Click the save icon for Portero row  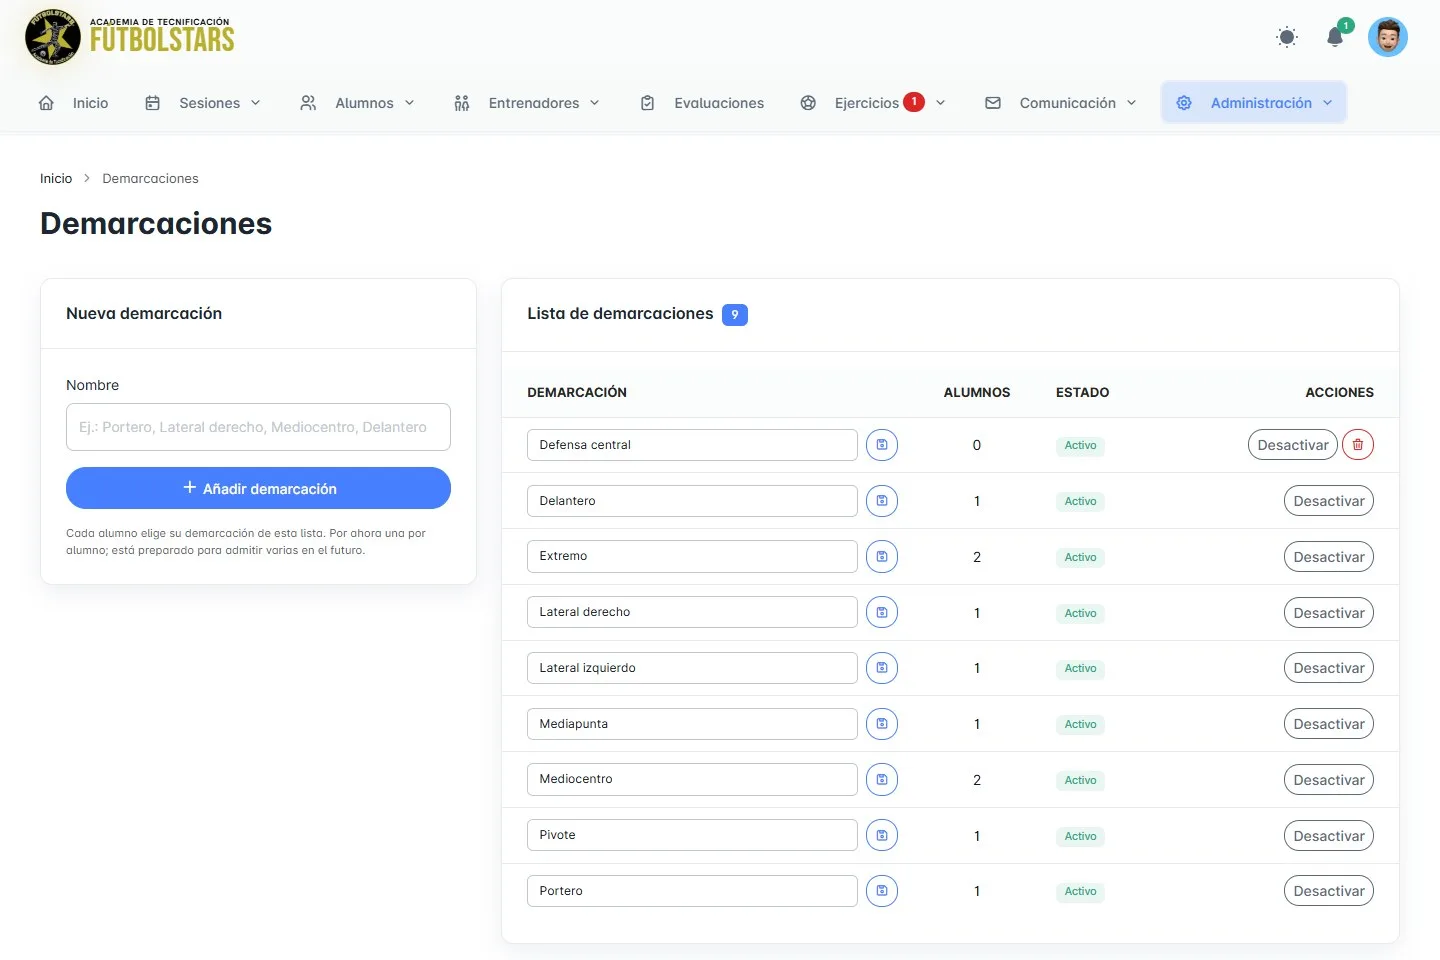(882, 891)
